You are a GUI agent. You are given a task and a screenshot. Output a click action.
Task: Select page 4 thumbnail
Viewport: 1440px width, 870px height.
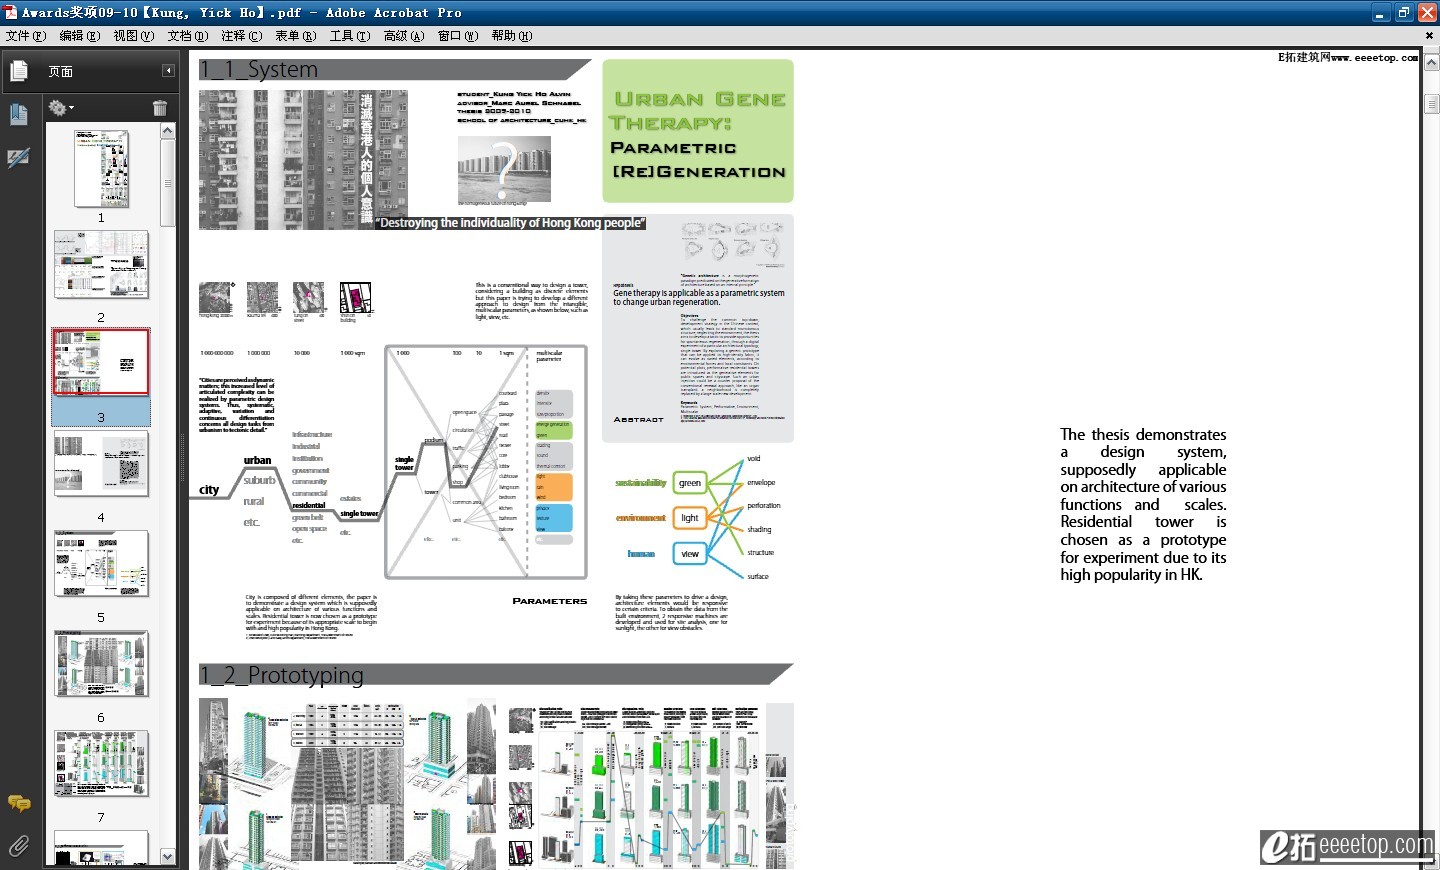point(101,464)
